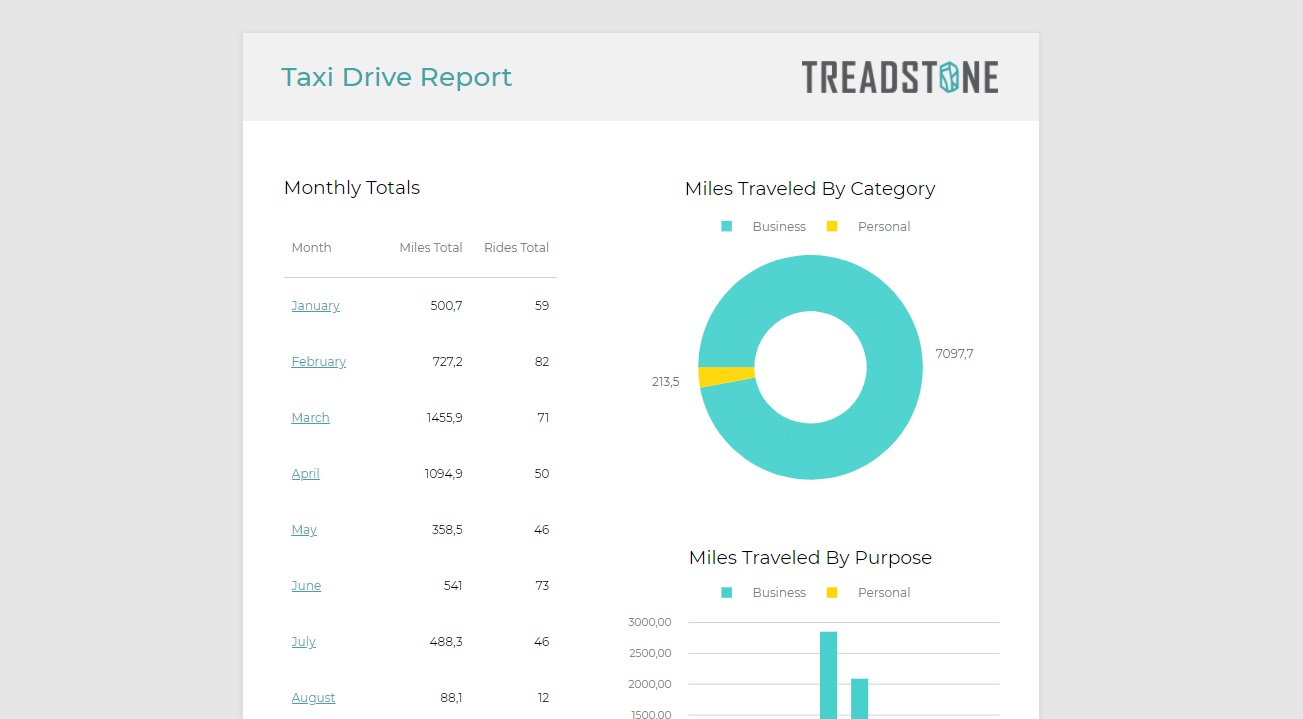The height and width of the screenshot is (719, 1303).
Task: Click the Miles Traveled By Purpose title
Action: pos(810,558)
